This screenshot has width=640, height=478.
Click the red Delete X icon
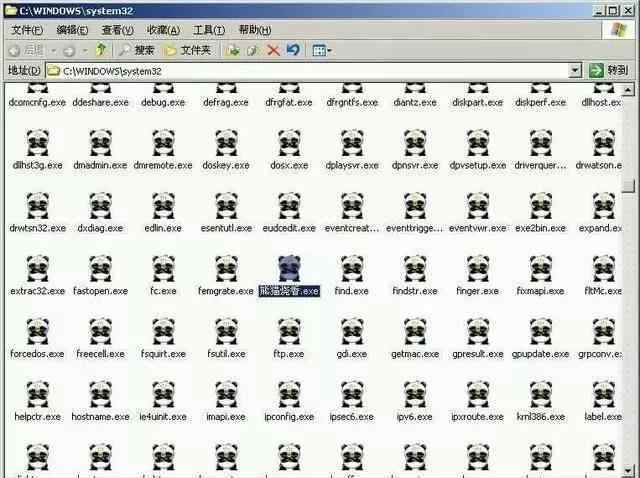point(273,50)
